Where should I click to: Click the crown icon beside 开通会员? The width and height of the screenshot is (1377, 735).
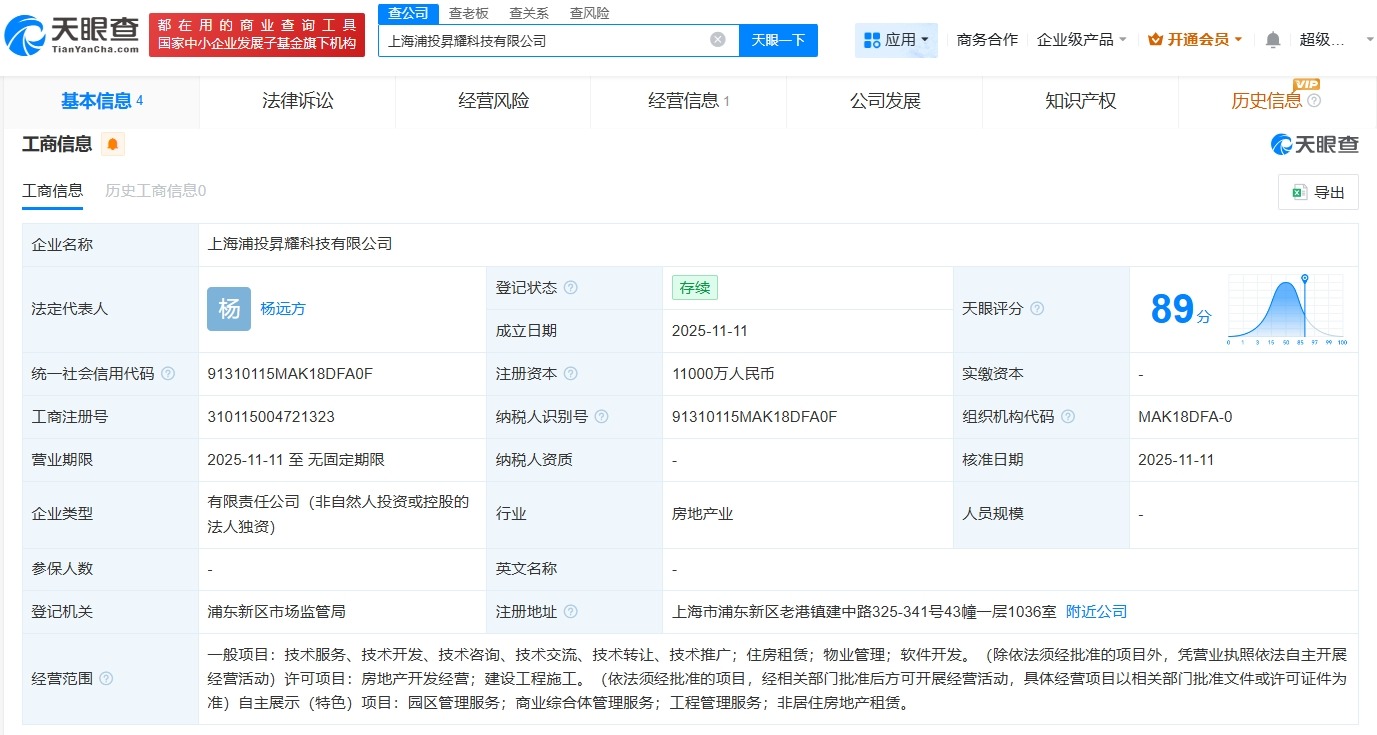(1155, 39)
